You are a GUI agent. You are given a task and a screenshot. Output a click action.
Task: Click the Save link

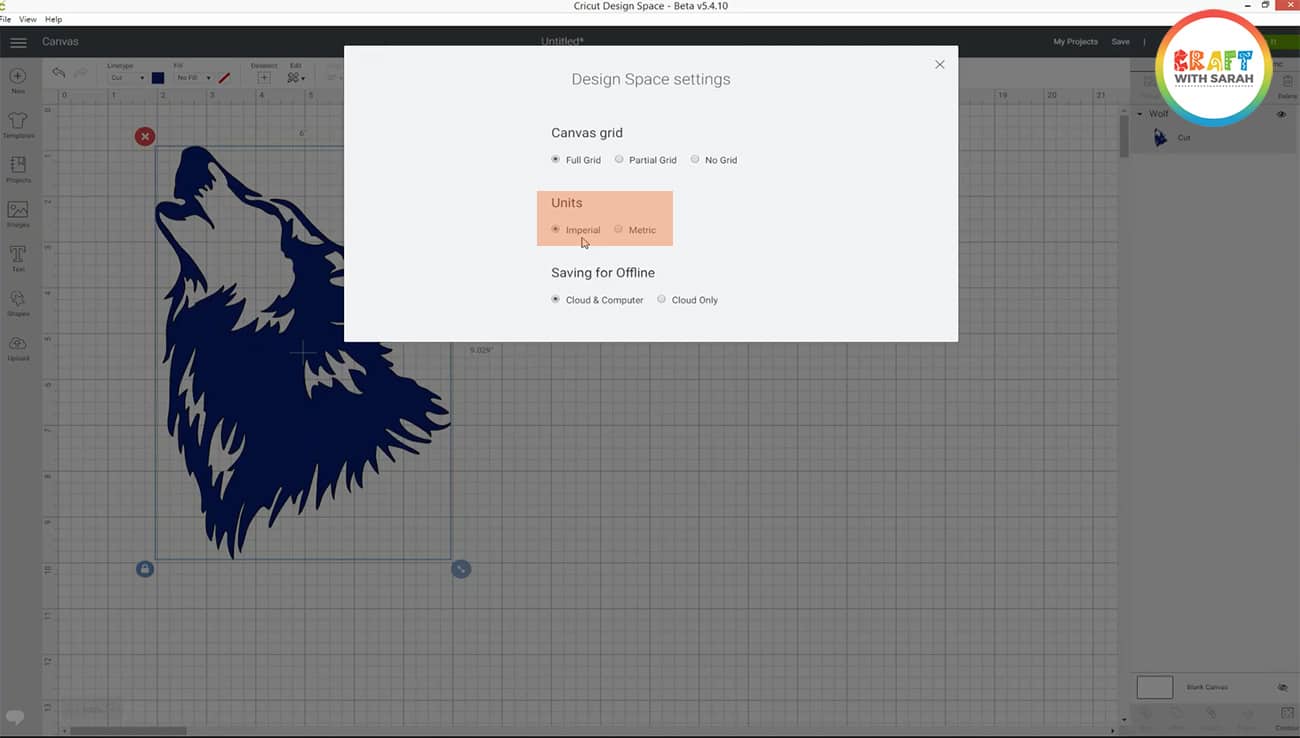click(1120, 41)
